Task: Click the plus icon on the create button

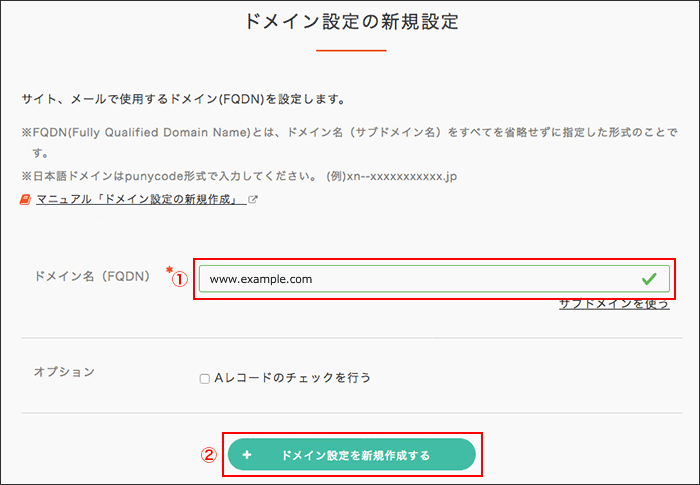Action: [248, 455]
